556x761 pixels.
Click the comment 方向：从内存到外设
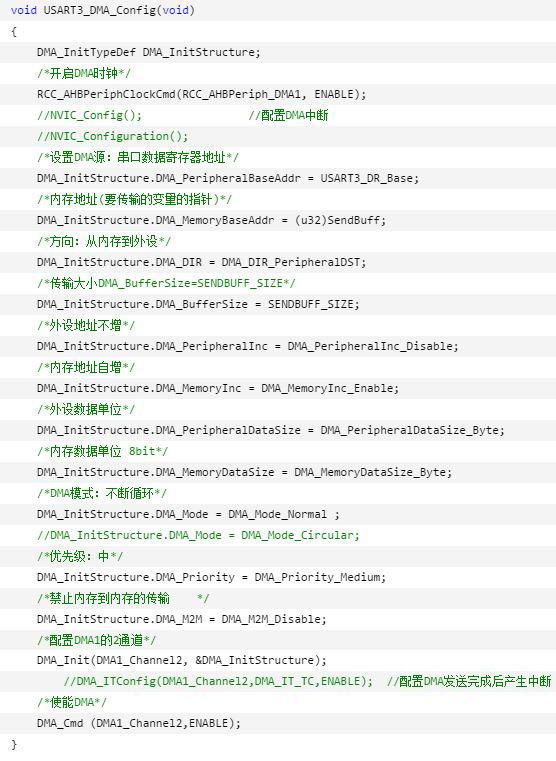(x=104, y=241)
